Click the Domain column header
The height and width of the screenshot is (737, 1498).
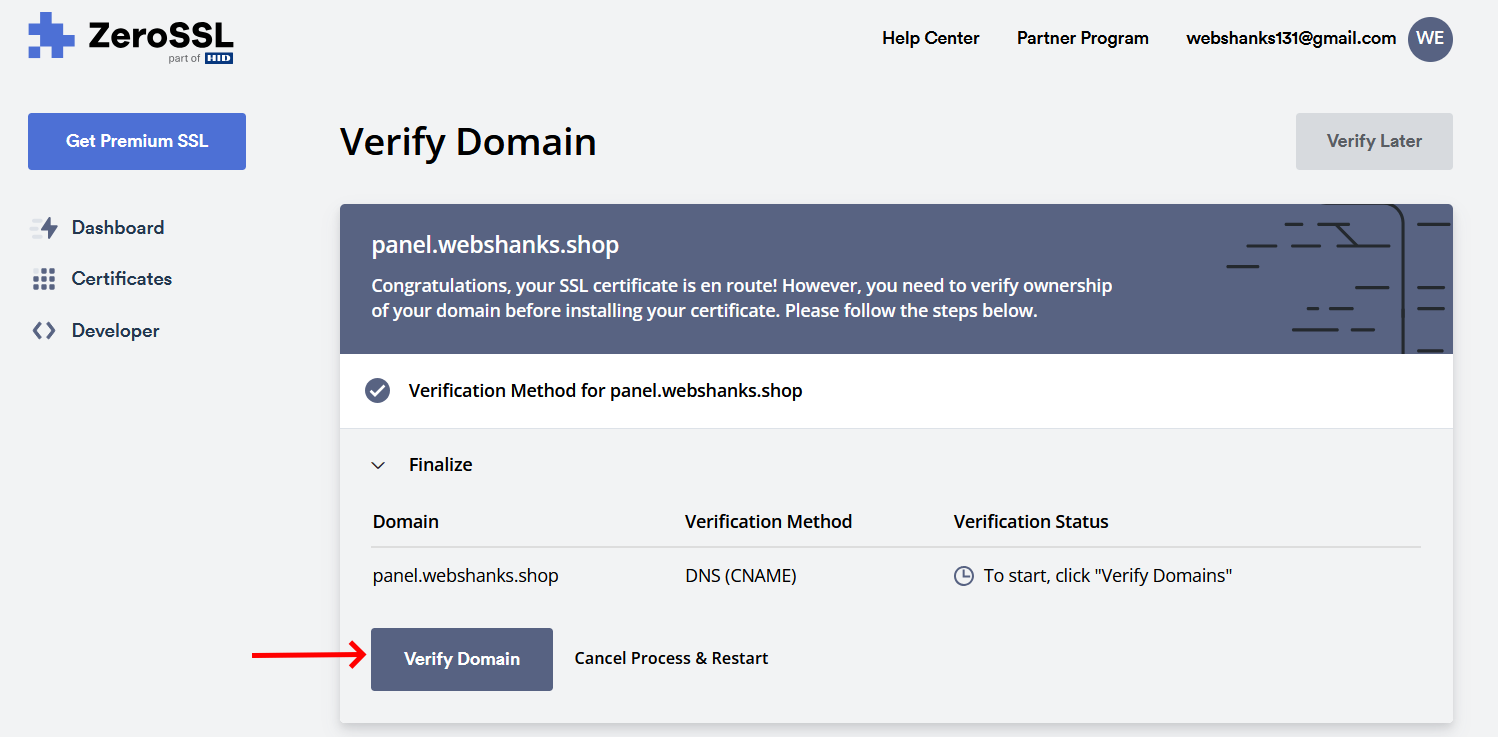(x=406, y=522)
